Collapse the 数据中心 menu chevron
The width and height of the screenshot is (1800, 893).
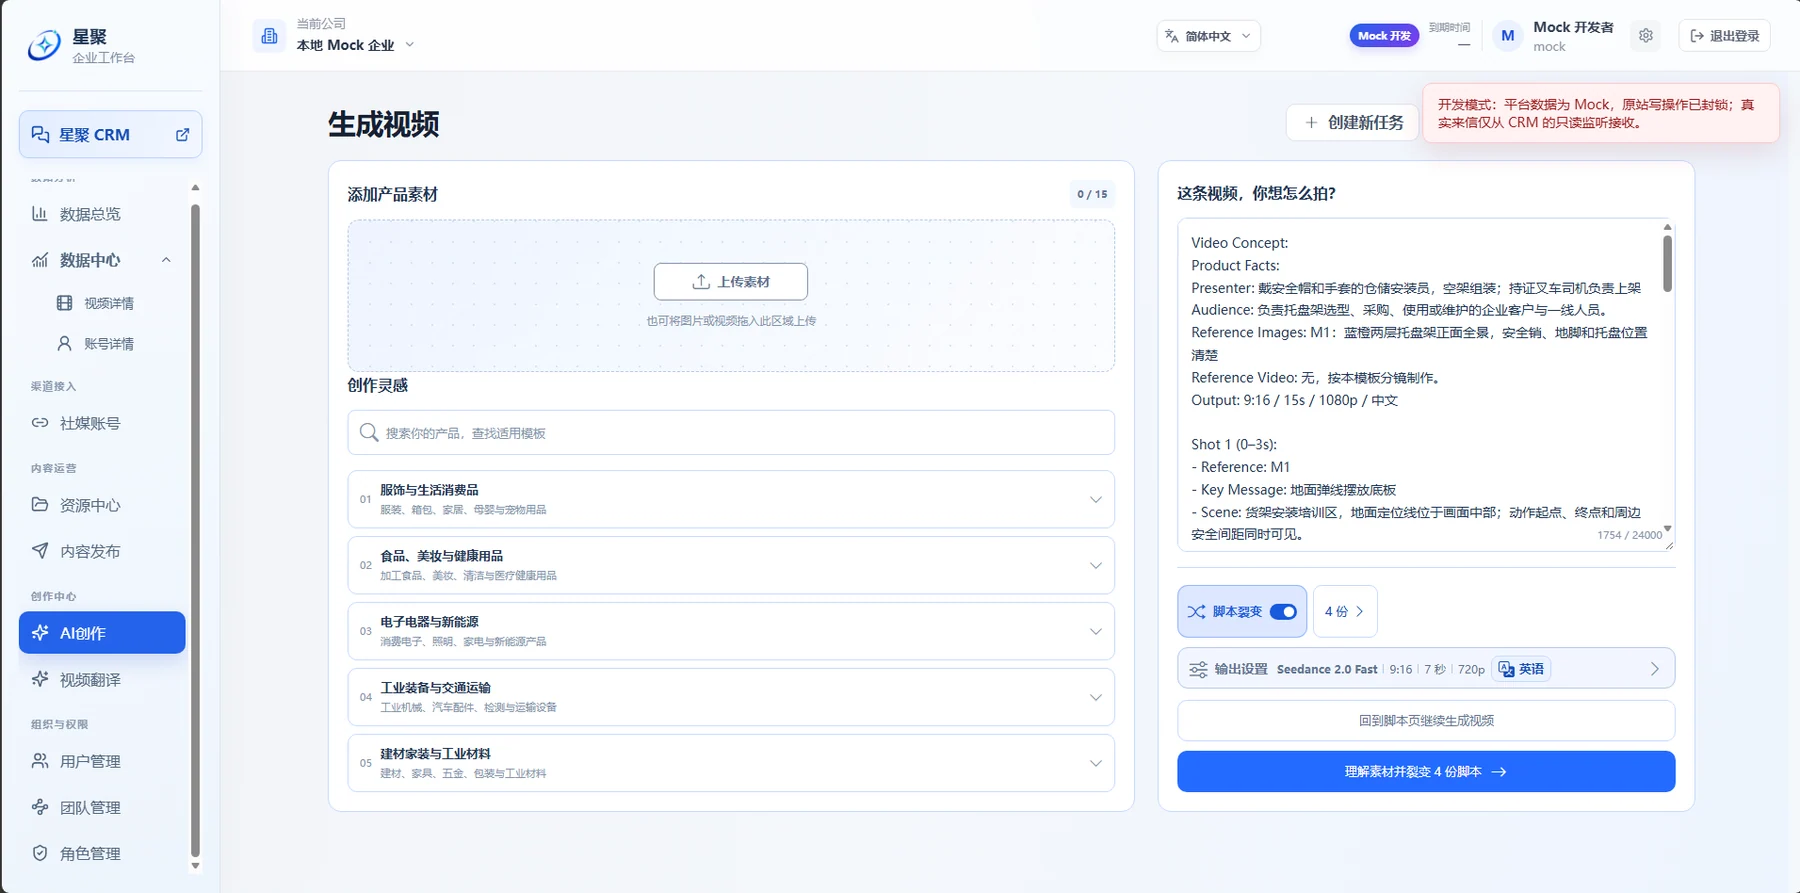tap(166, 260)
